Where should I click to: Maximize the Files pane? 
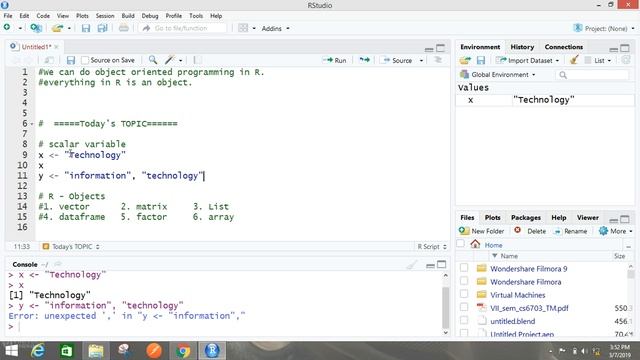coord(625,219)
